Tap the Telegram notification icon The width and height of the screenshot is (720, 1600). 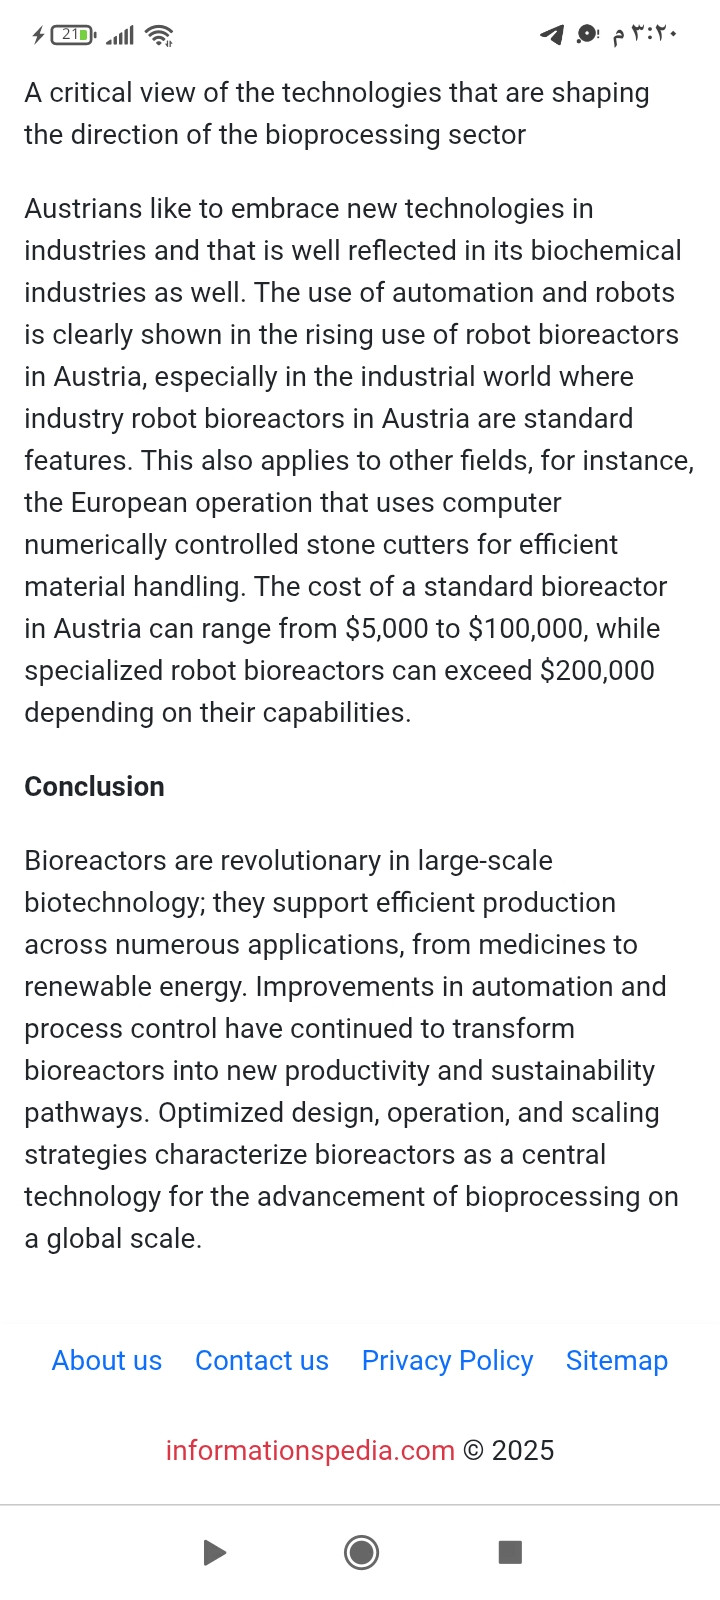tap(551, 35)
